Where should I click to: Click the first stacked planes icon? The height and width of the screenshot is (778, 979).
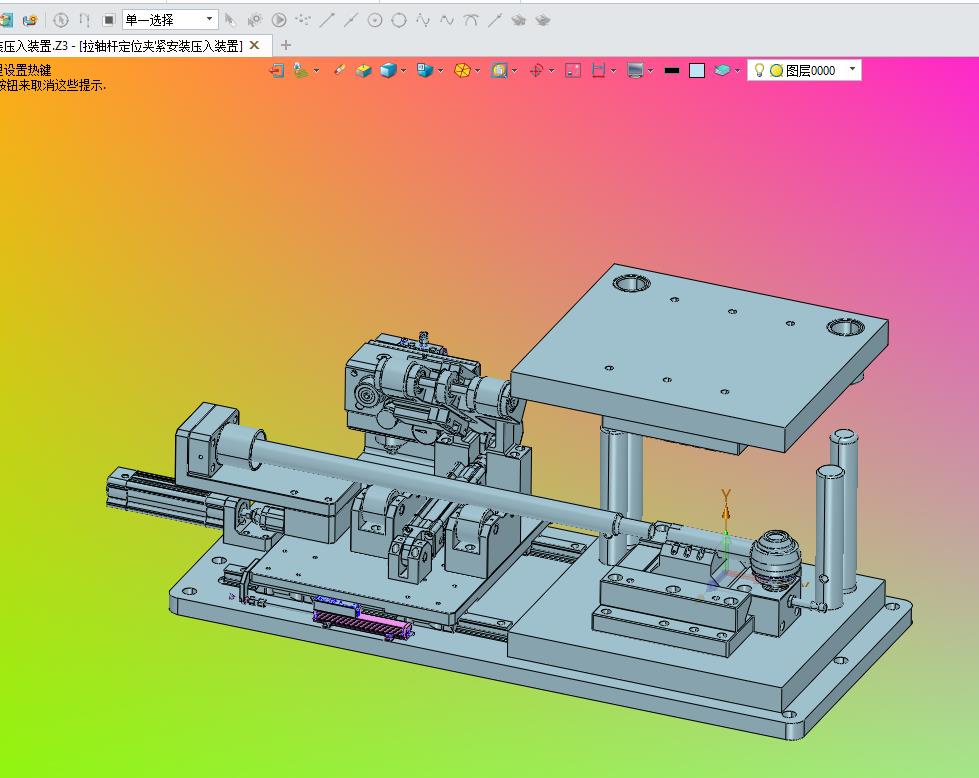tap(519, 21)
